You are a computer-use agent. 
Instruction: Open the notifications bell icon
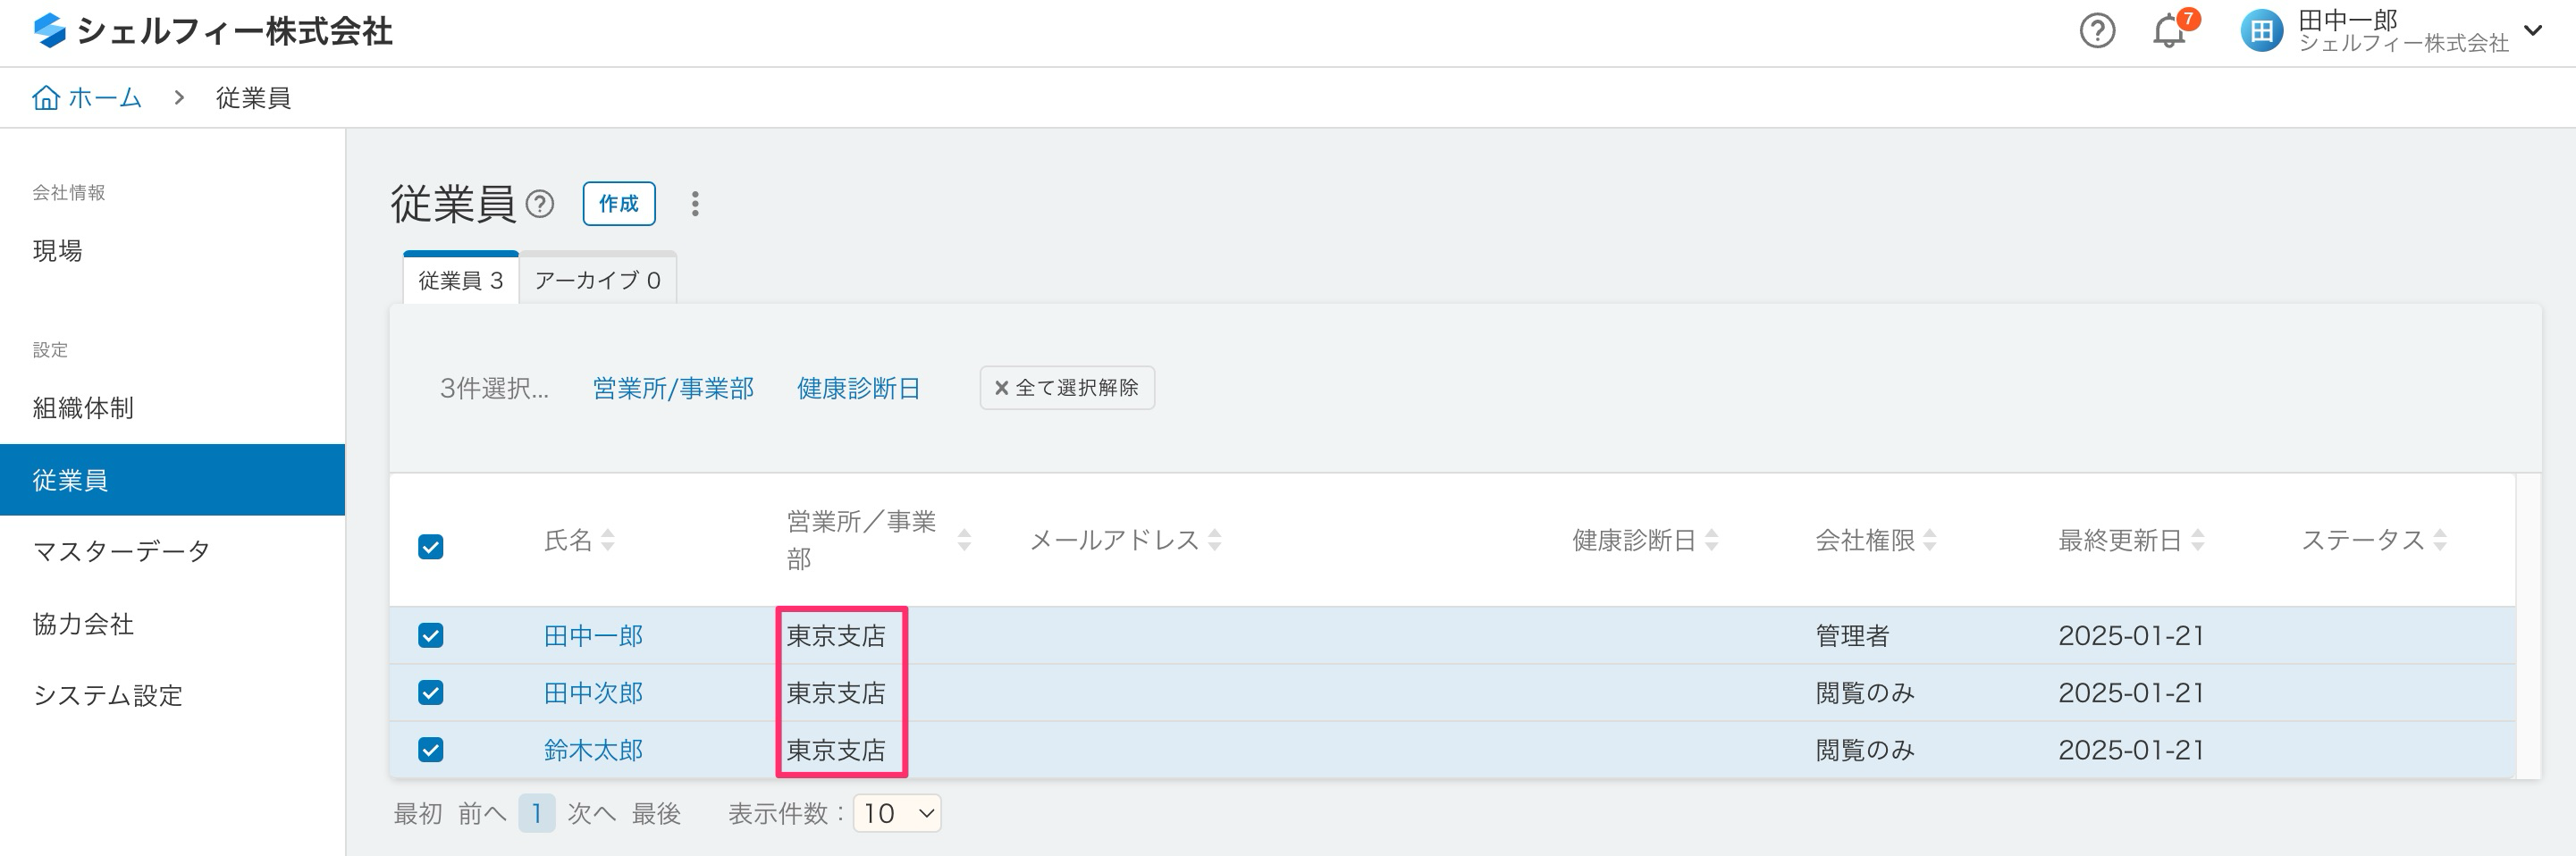[2168, 32]
